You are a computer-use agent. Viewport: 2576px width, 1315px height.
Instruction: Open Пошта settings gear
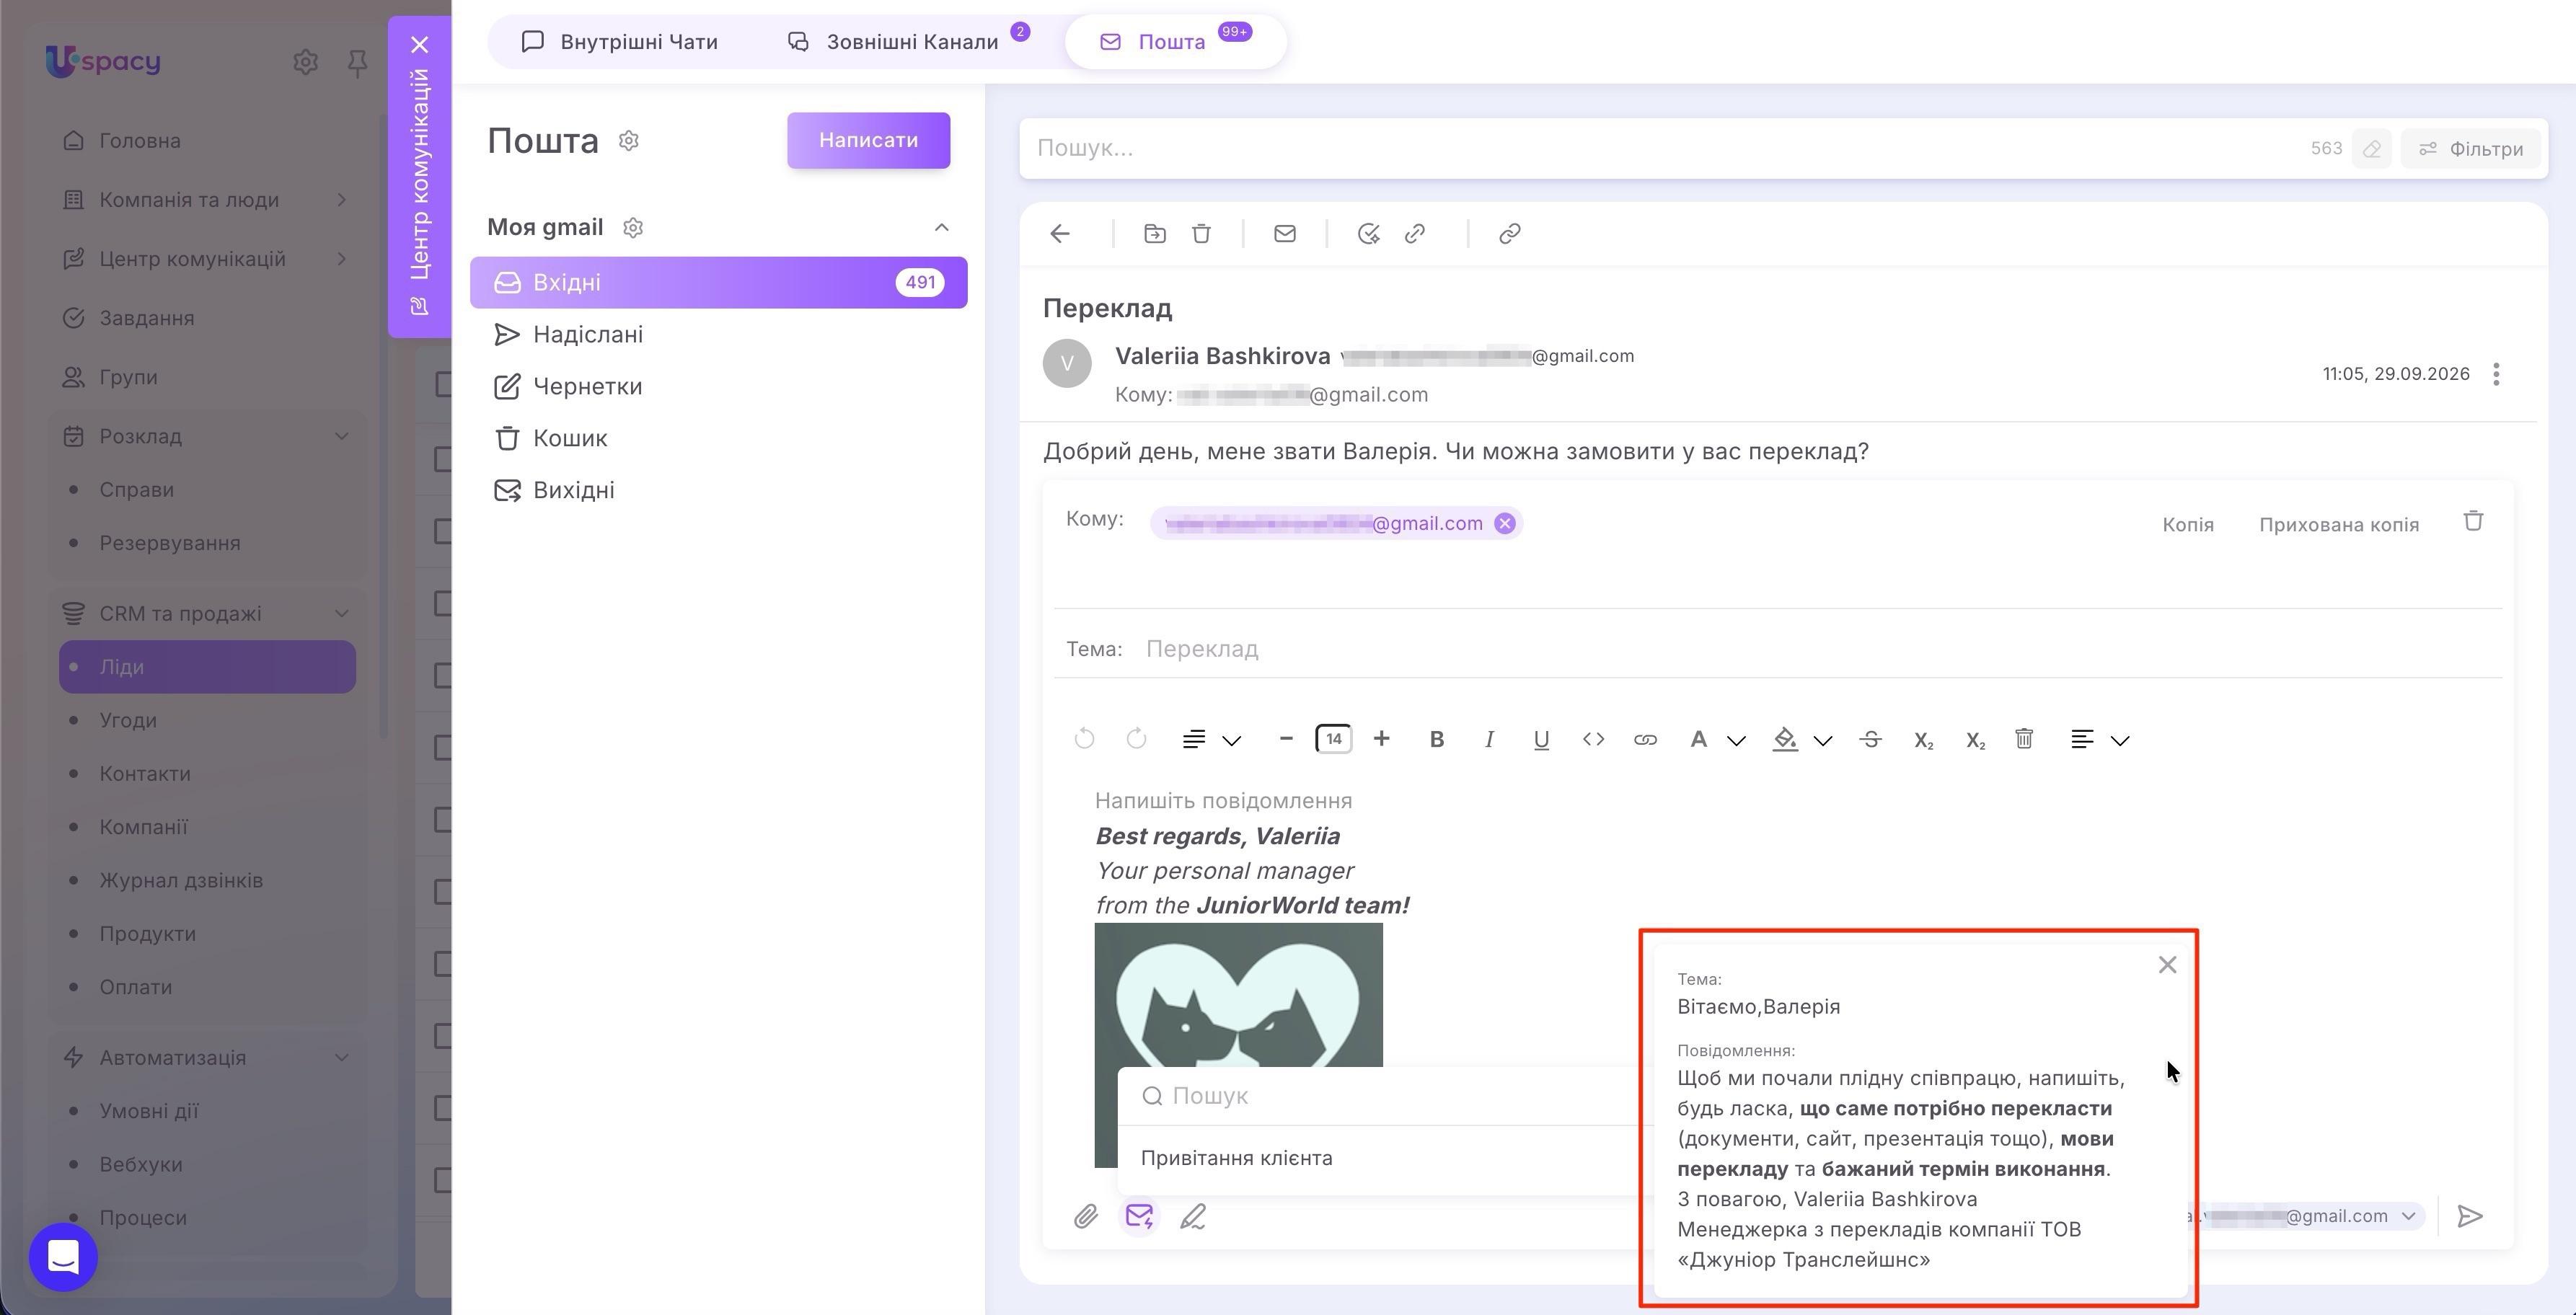(629, 141)
